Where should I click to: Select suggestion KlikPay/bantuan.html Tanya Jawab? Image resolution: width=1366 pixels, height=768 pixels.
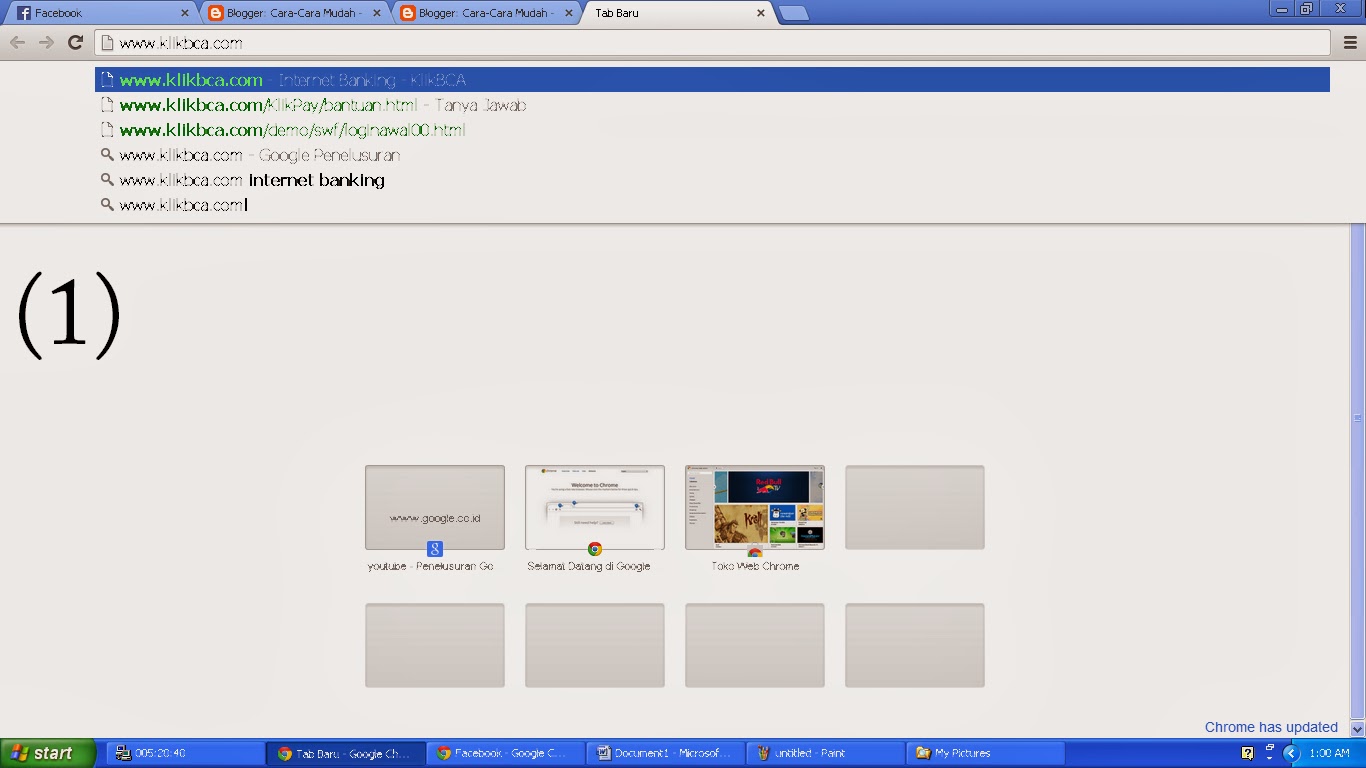click(x=712, y=105)
